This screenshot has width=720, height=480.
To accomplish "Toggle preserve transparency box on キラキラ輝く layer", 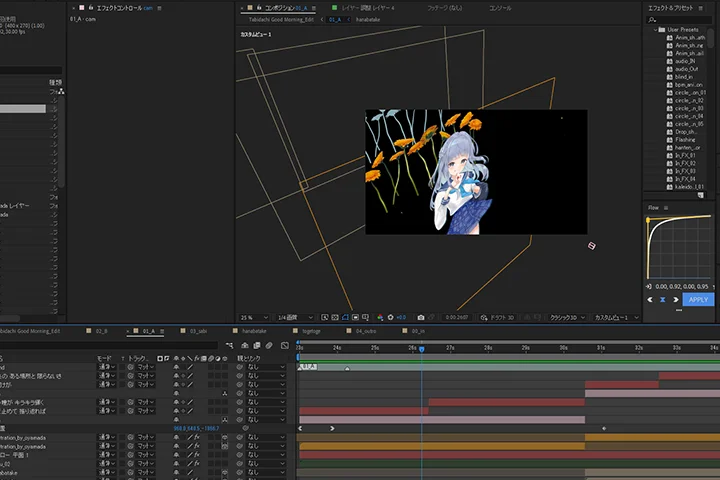I will 122,402.
